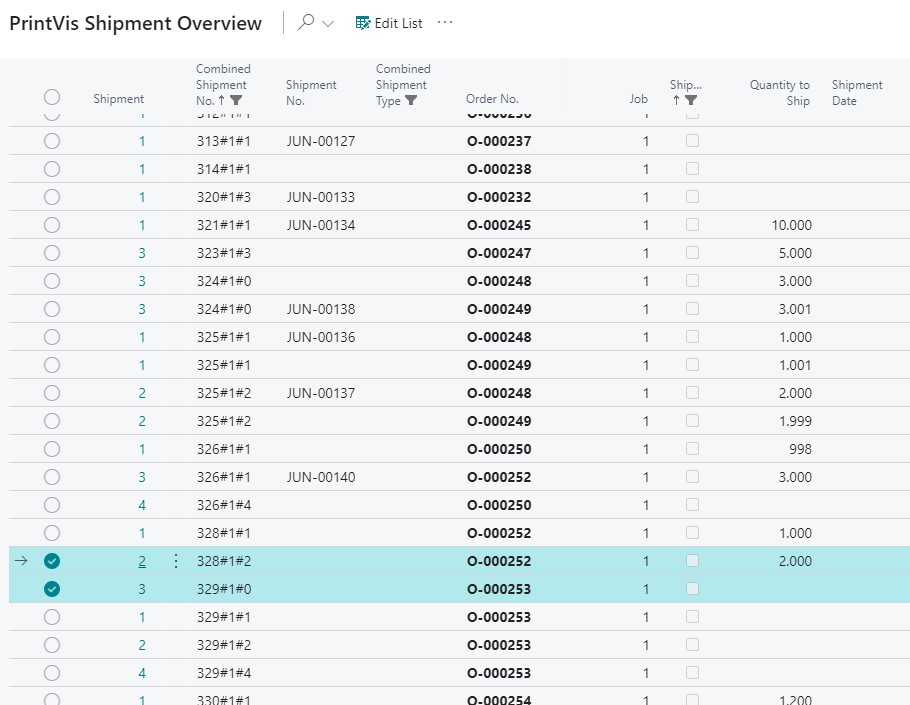Click Shipment No. JUN-00138 cell
The height and width of the screenshot is (705, 910).
pos(321,309)
